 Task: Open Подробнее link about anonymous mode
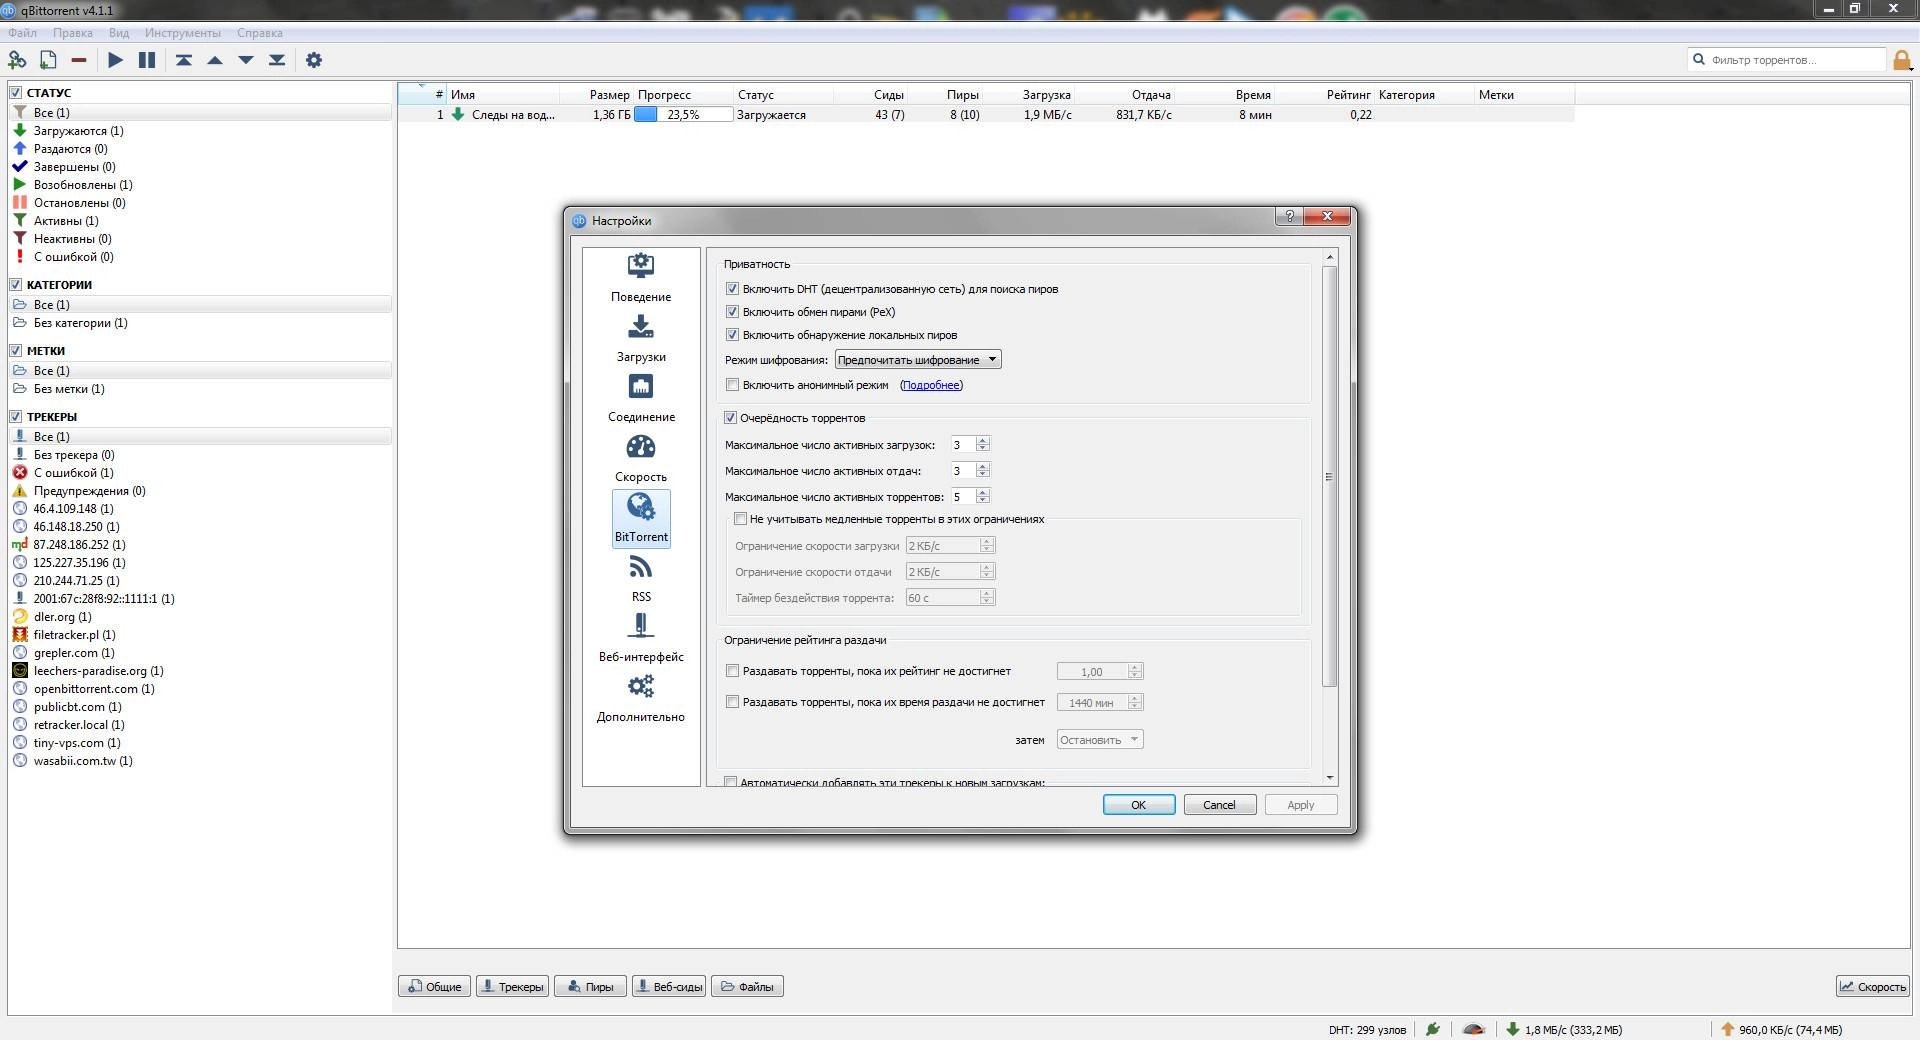pyautogui.click(x=931, y=385)
